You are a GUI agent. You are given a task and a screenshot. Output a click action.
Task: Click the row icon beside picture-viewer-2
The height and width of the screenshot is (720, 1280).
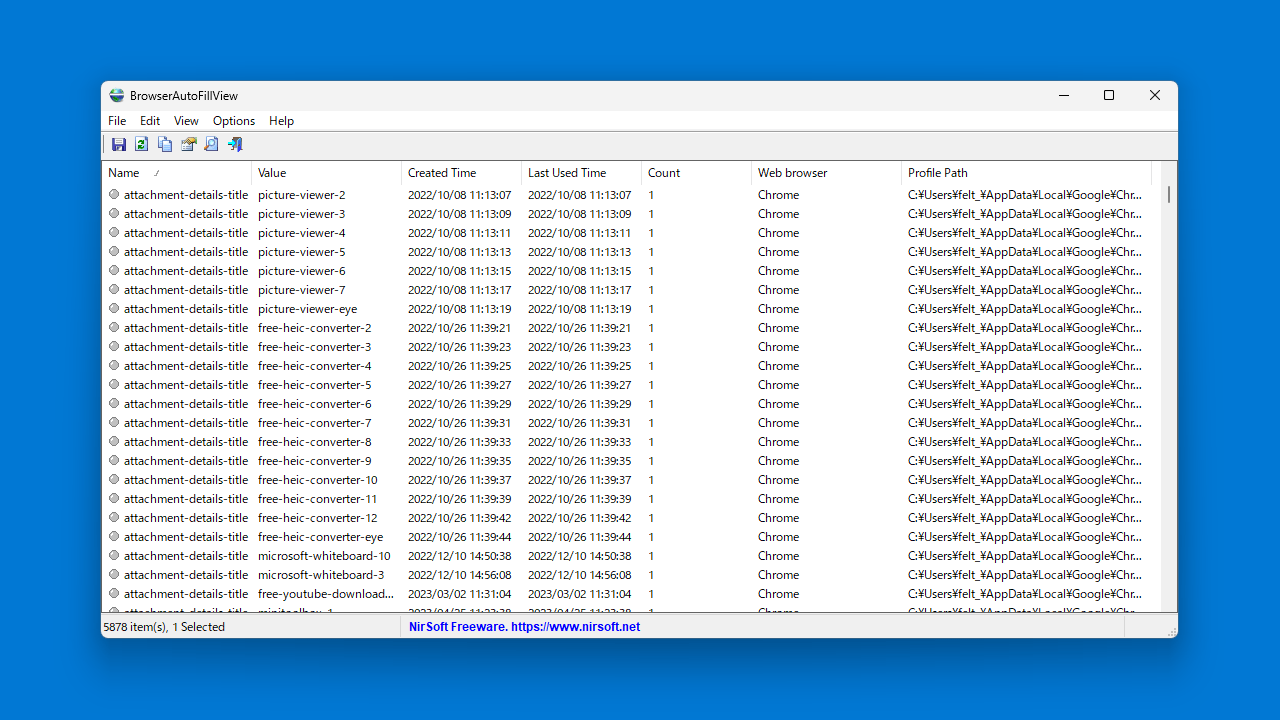pyautogui.click(x=114, y=195)
